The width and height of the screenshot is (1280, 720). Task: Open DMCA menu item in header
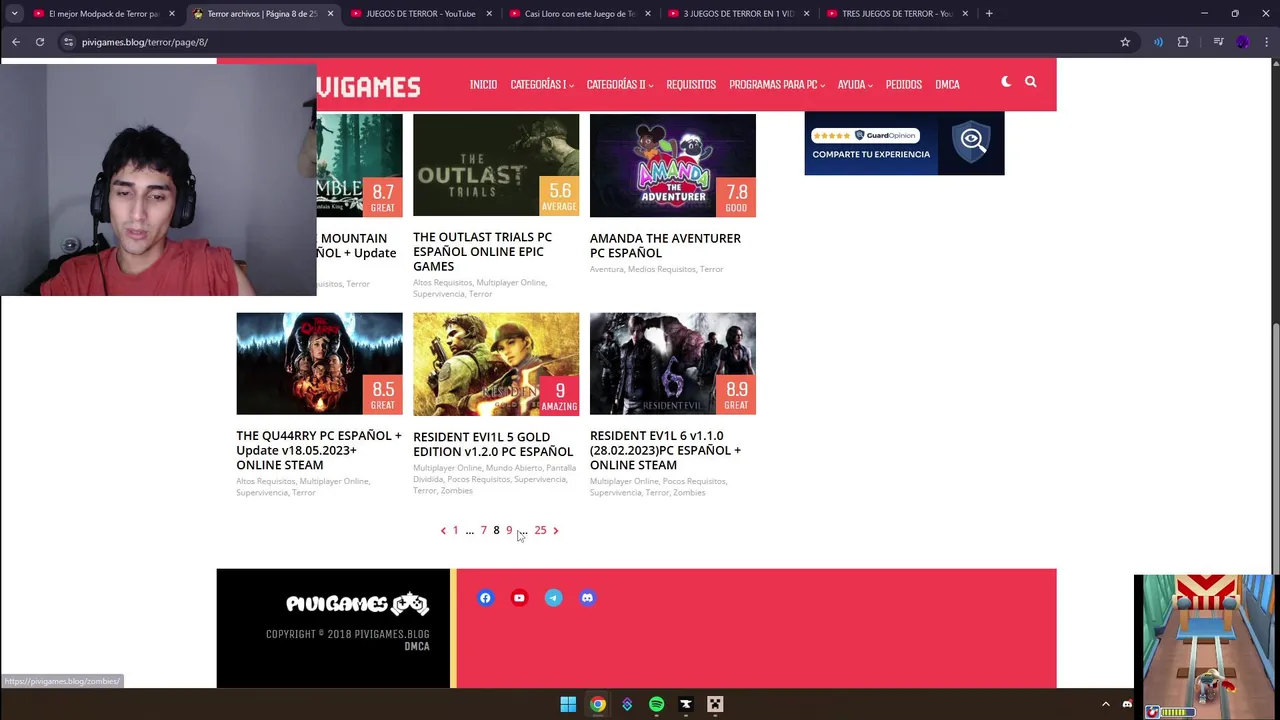(947, 84)
